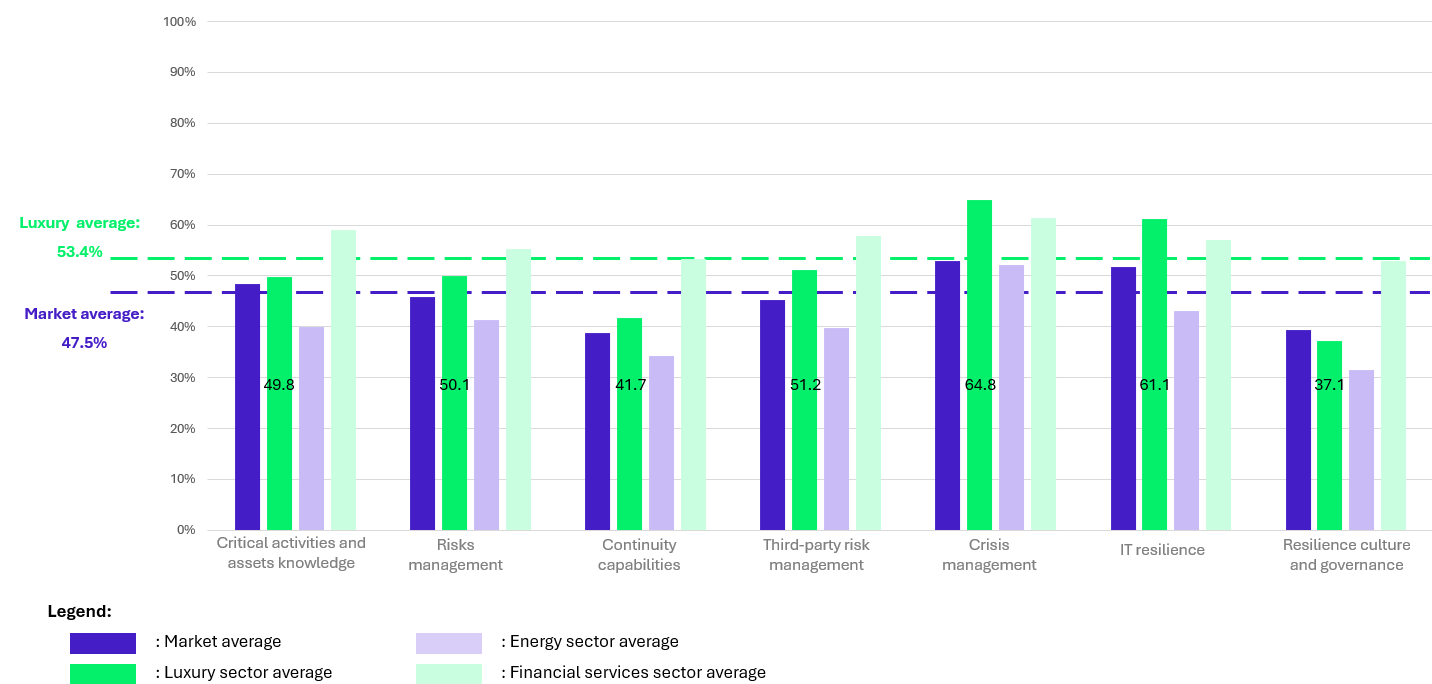Click the Market average 47.5% annotation
The height and width of the screenshot is (684, 1432).
pos(84,328)
